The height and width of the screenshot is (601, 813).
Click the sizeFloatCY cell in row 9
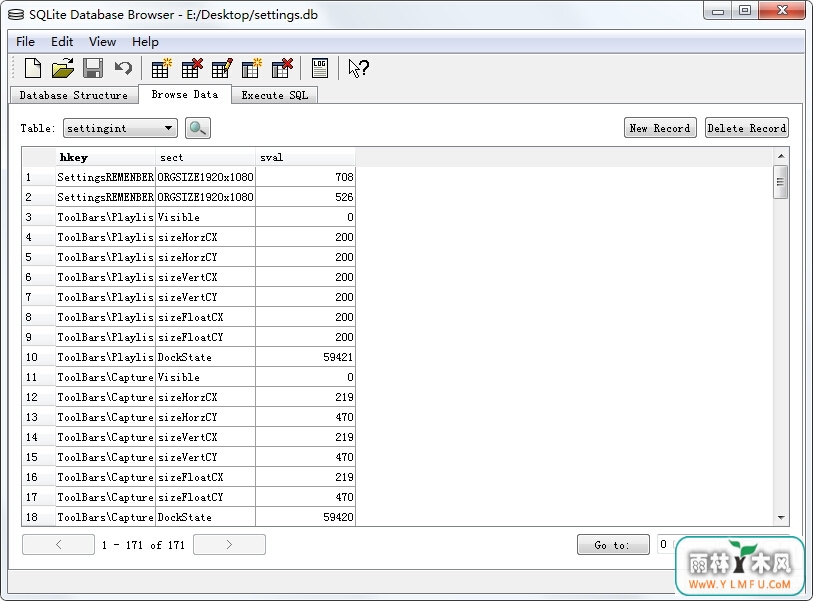pyautogui.click(x=205, y=338)
